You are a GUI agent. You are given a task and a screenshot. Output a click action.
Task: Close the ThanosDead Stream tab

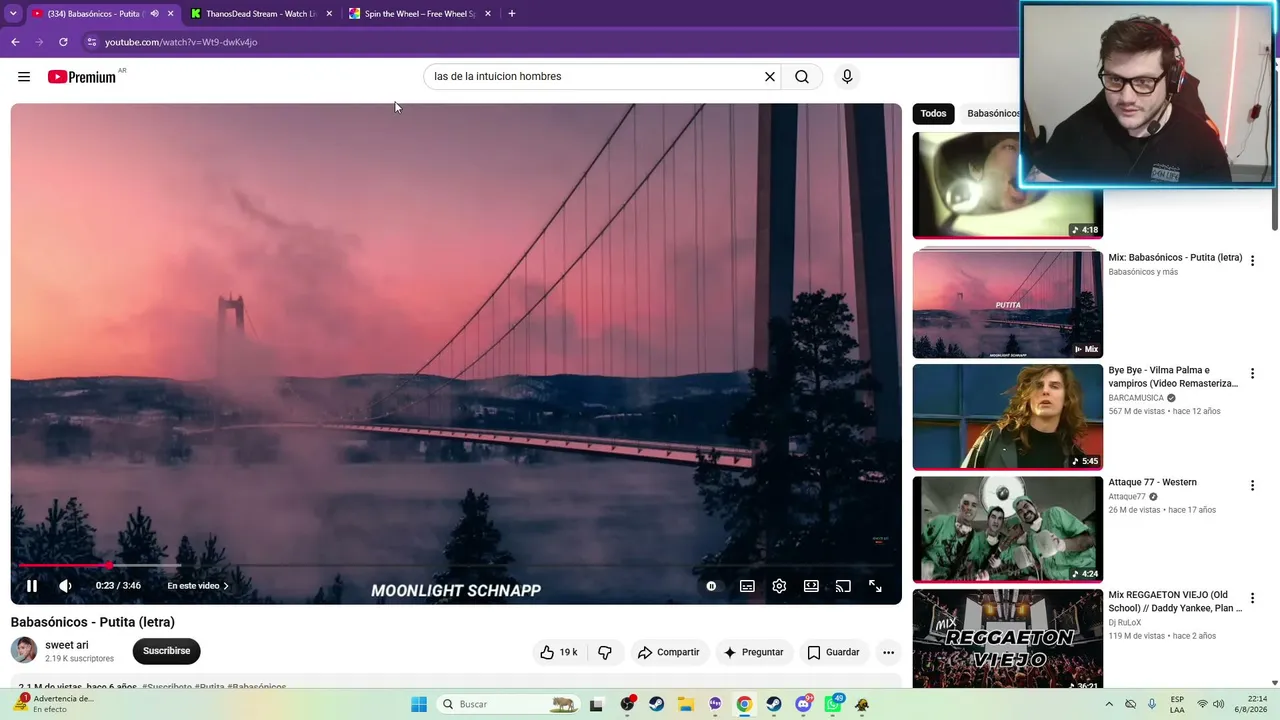[x=329, y=14]
